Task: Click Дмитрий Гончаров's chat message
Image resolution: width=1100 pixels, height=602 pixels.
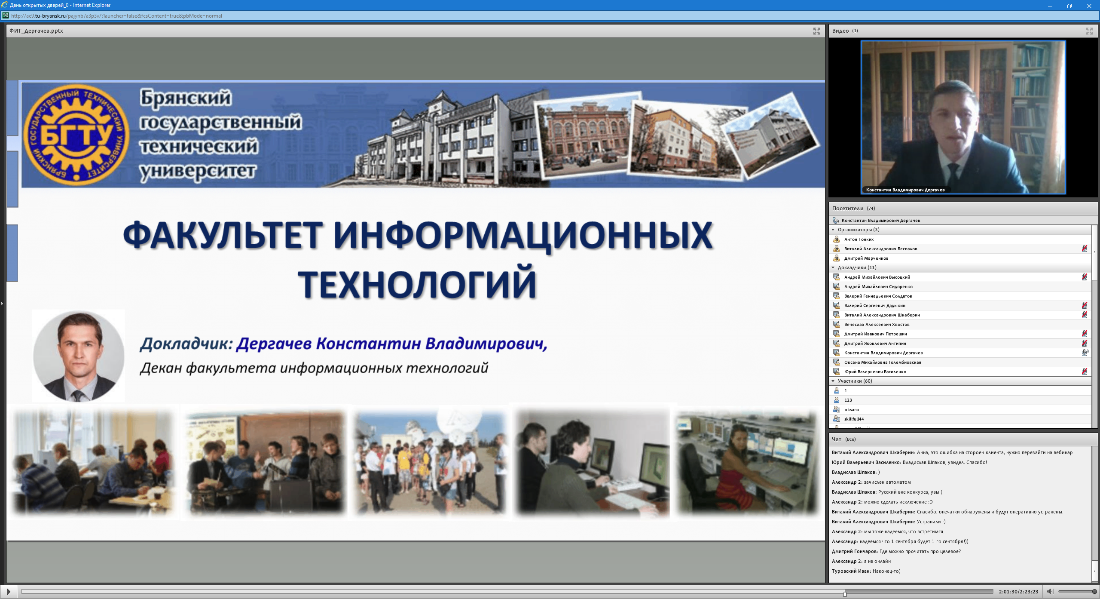Action: (899, 551)
